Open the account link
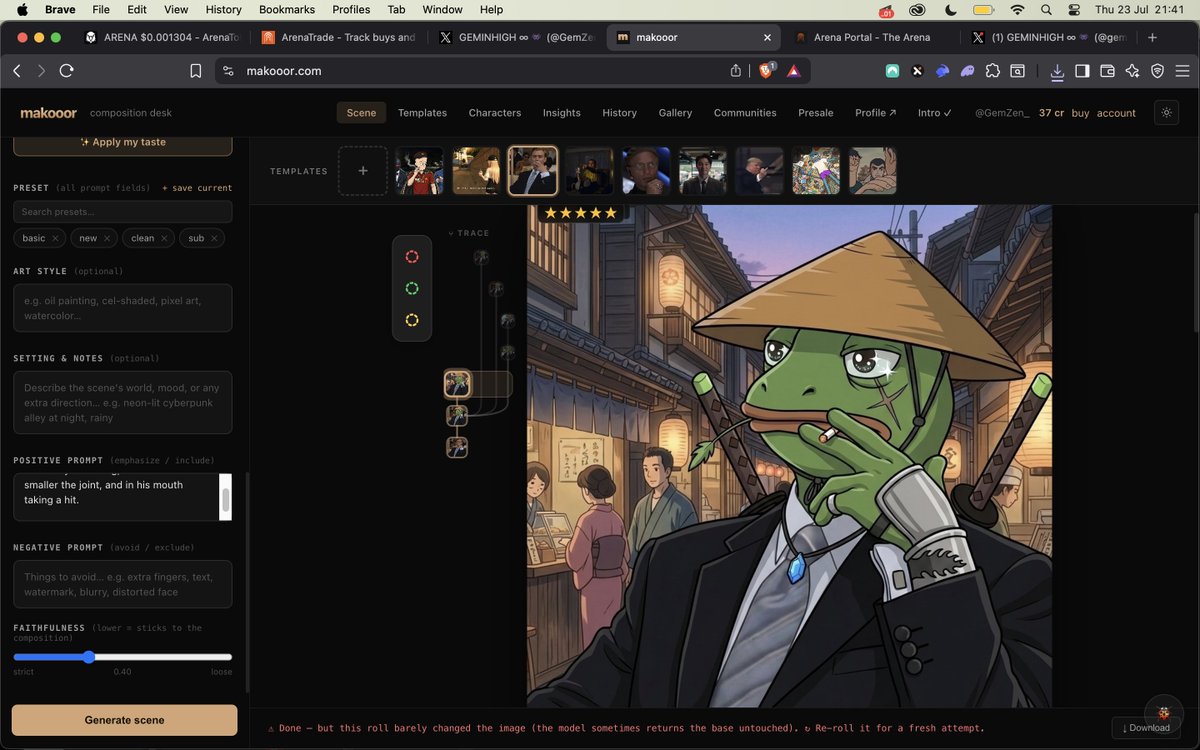Screen dimensions: 1200x750 tap(1116, 113)
